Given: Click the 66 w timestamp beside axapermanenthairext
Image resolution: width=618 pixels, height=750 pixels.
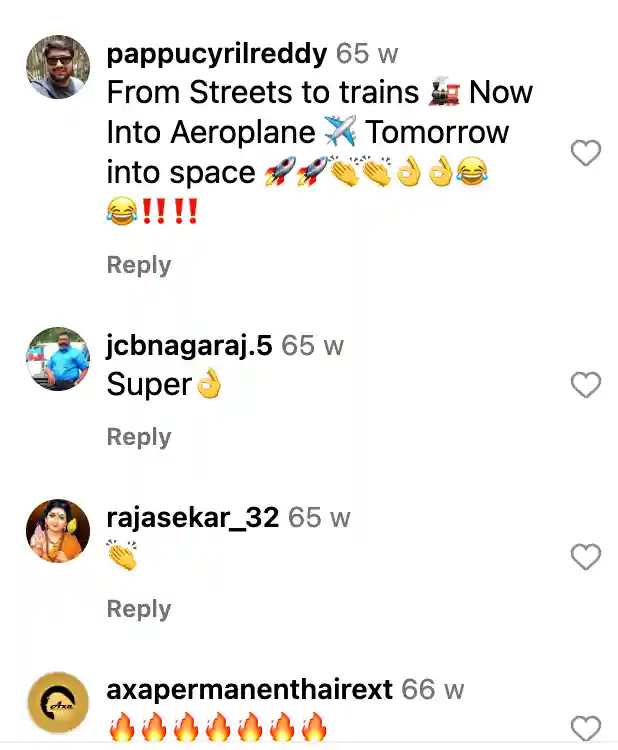Looking at the screenshot, I should point(432,689).
